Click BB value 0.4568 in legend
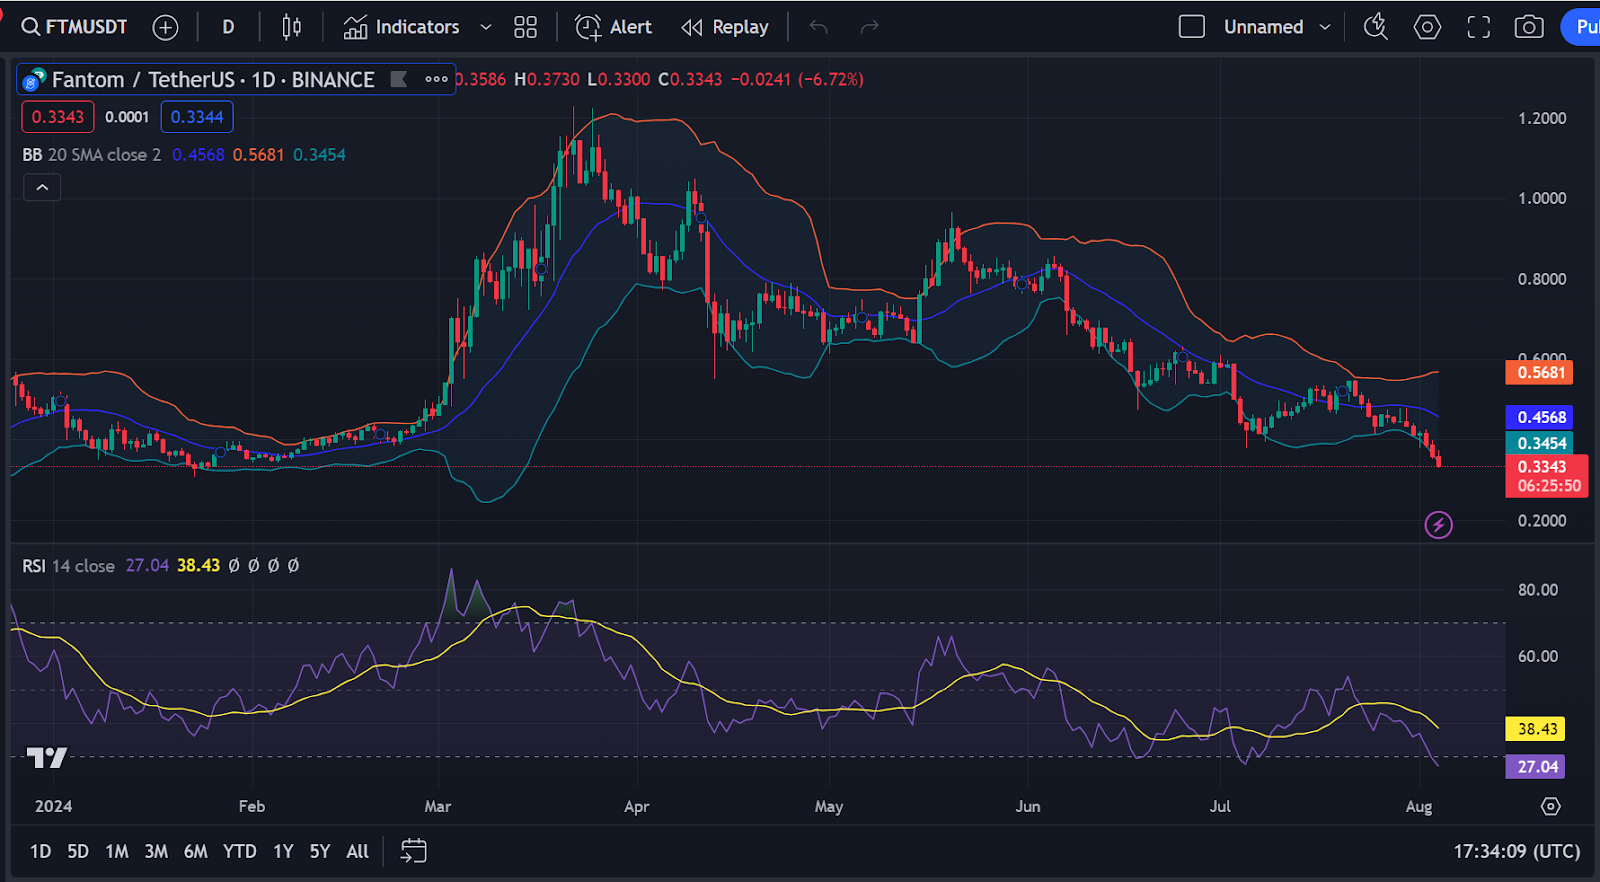 (198, 155)
